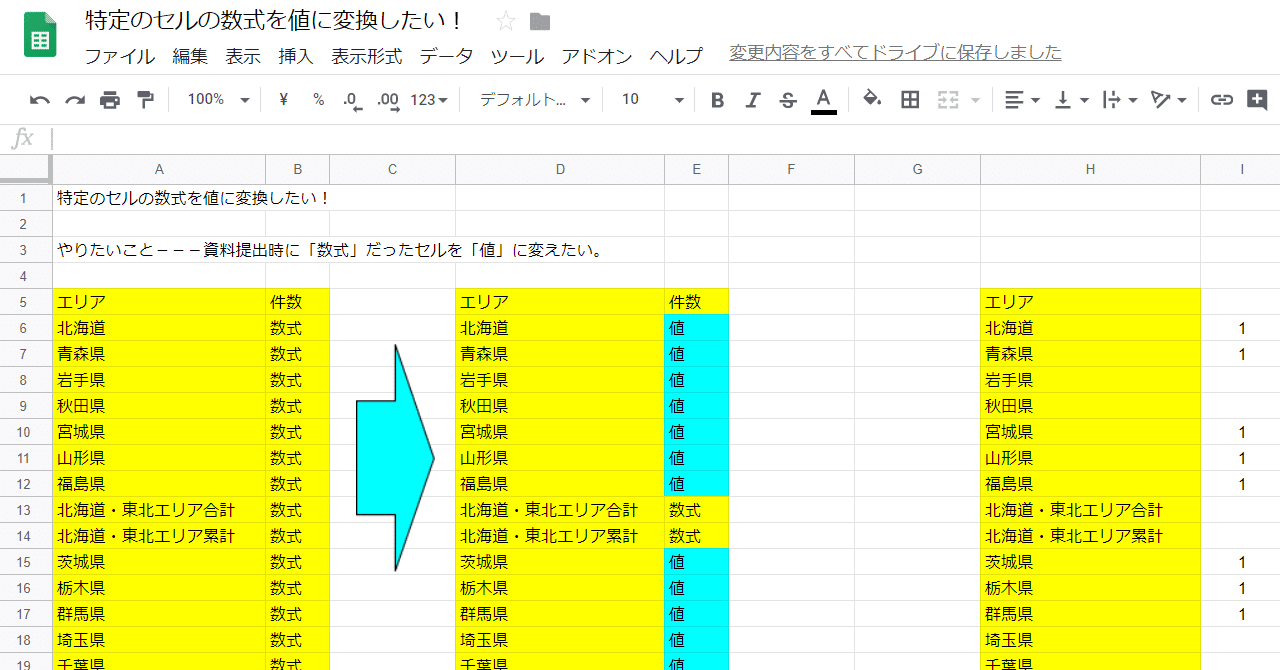The width and height of the screenshot is (1280, 670).
Task: Open the 挿入 menu
Action: (x=296, y=56)
